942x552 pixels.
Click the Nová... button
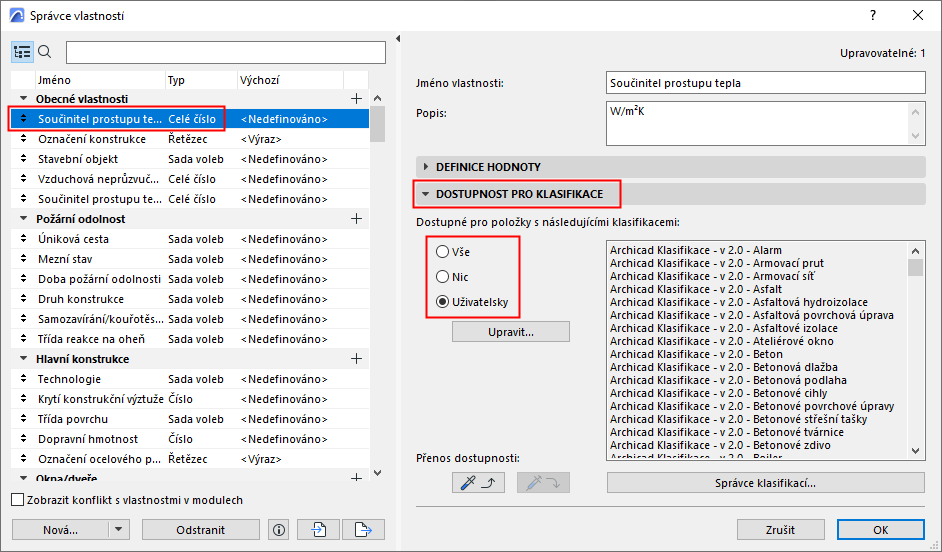pyautogui.click(x=60, y=530)
